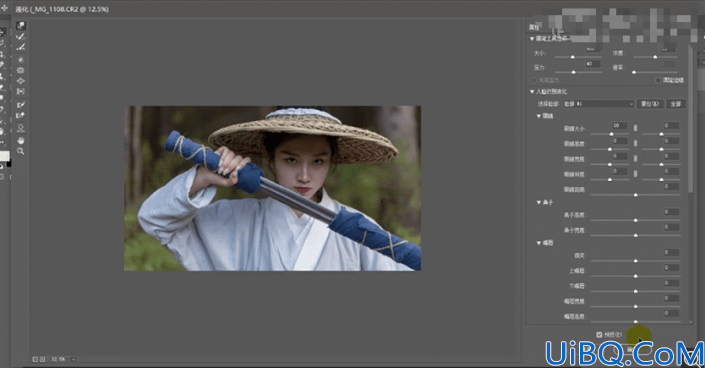Viewport: 705px width, 368px height.
Task: Click the 眼睛斜度 label text
Action: click(x=574, y=175)
